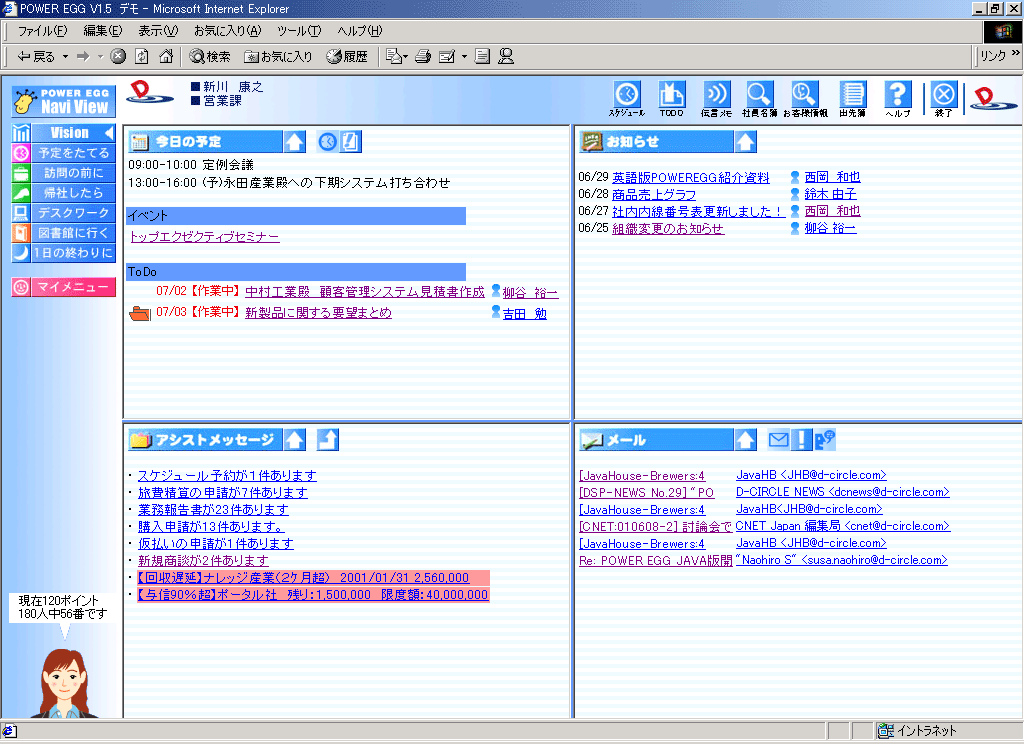The height and width of the screenshot is (744, 1024).
Task: Click the POWER EGG Navi View logo
Action: pyautogui.click(x=63, y=102)
